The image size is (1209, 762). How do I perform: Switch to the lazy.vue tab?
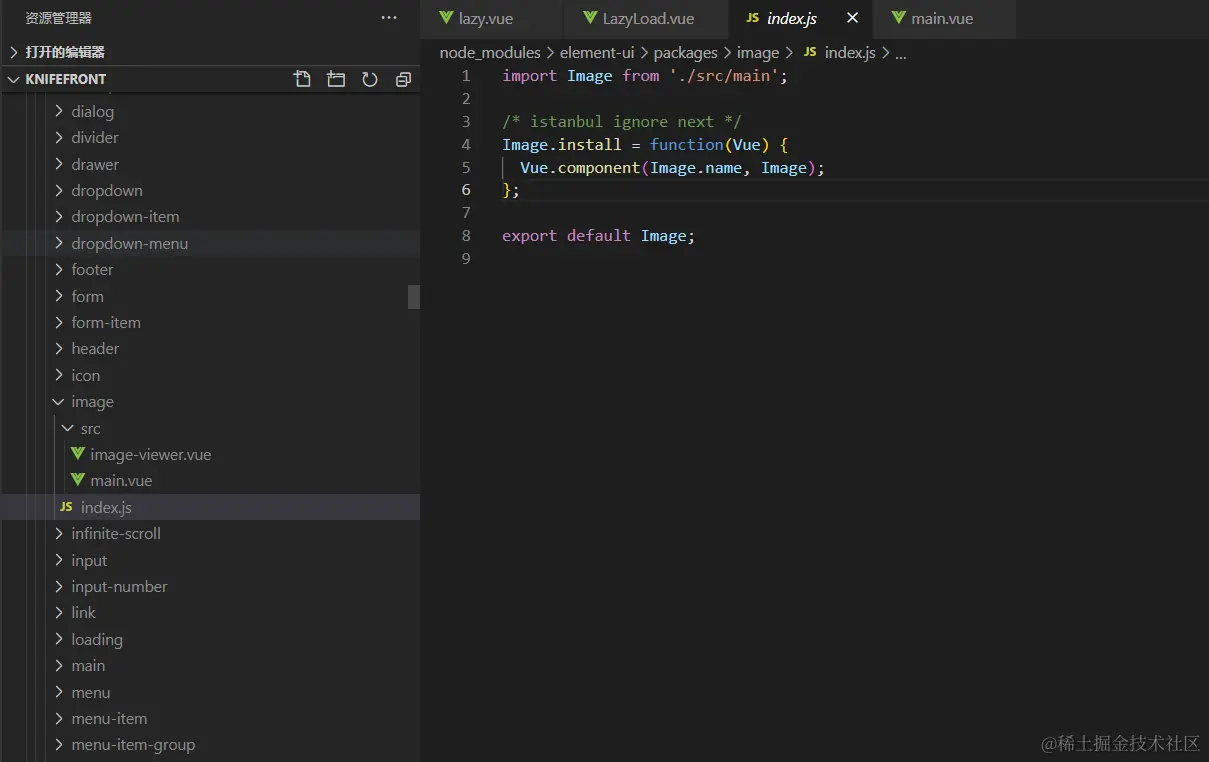[491, 19]
